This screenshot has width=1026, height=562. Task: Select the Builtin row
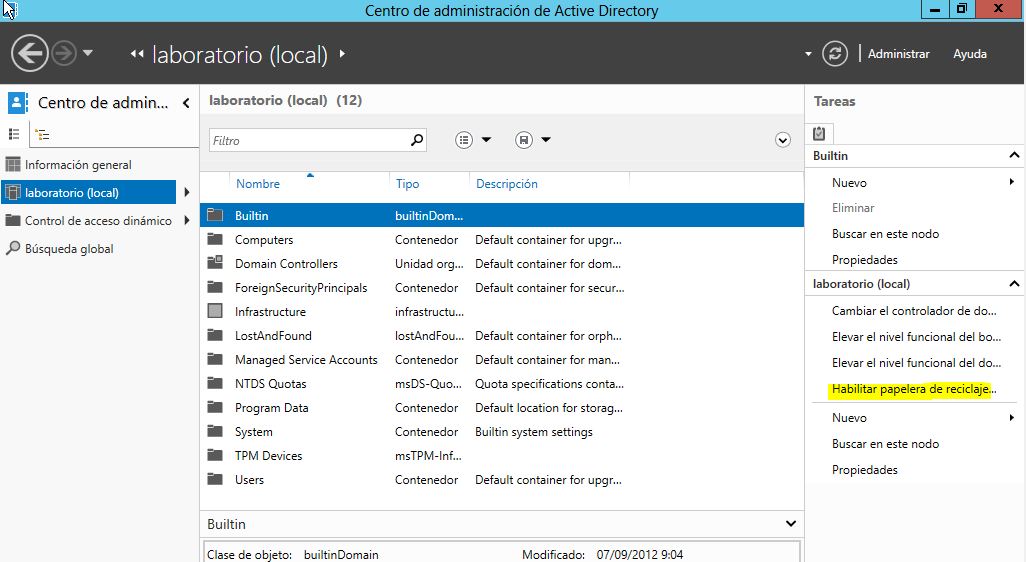502,215
